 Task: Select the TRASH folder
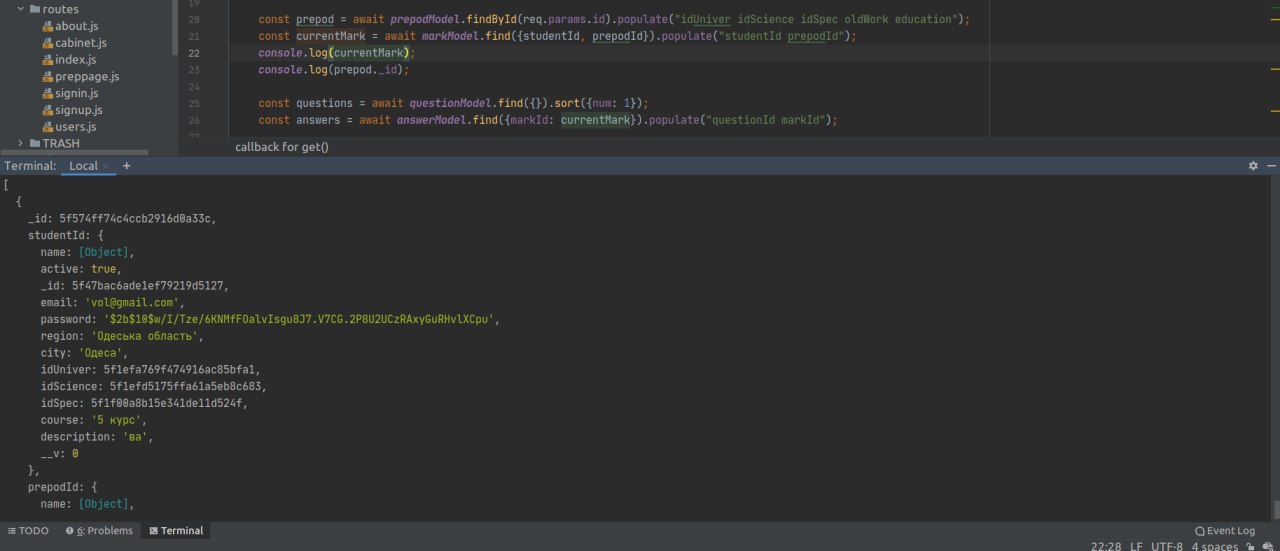click(61, 144)
